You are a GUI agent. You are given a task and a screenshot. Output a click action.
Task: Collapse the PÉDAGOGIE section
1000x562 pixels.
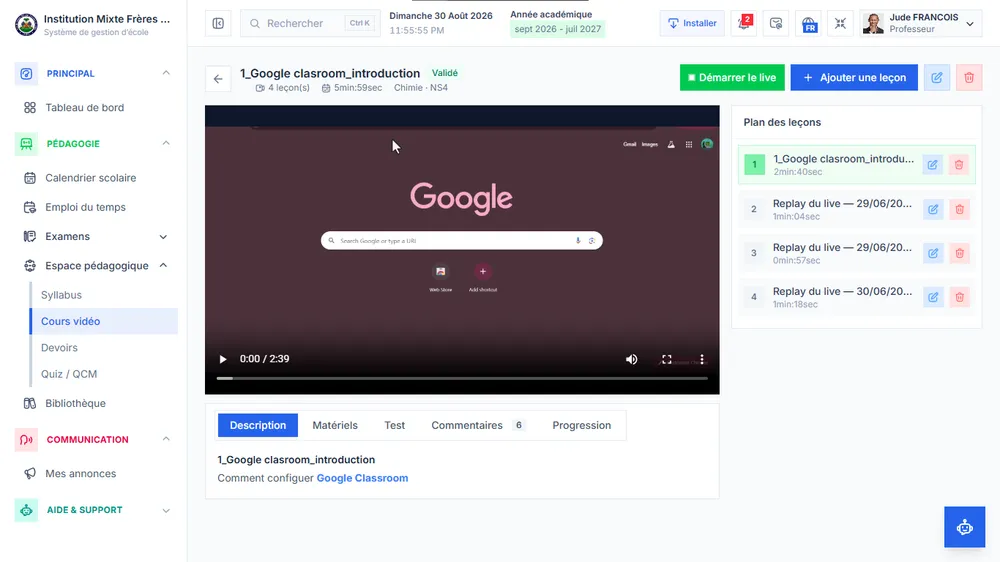(x=166, y=144)
